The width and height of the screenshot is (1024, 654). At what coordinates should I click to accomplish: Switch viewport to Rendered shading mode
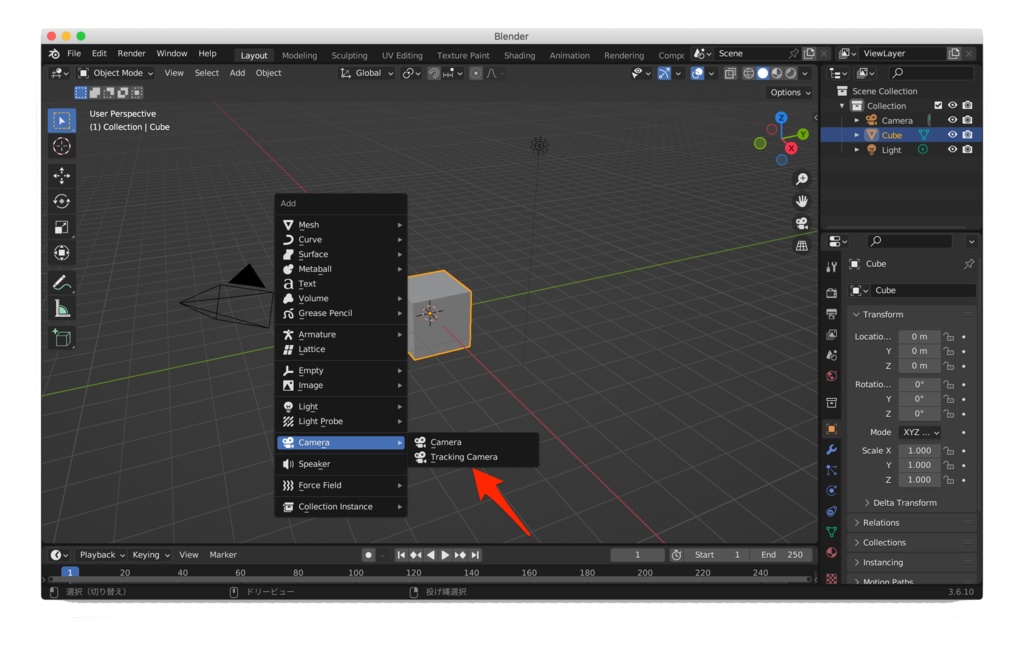pyautogui.click(x=790, y=73)
